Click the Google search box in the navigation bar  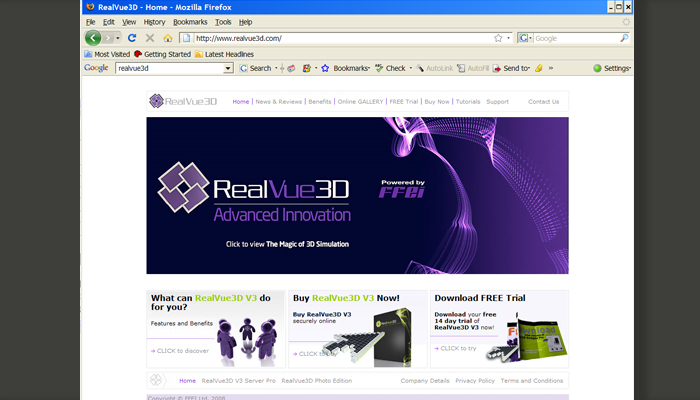[x=577, y=38]
